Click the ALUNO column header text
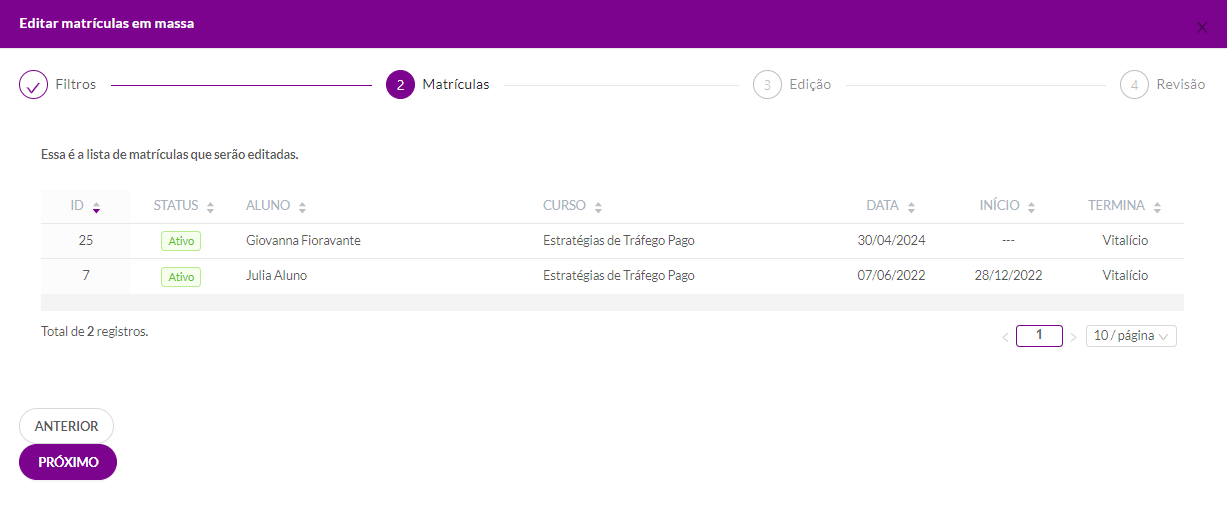Viewport: 1227px width, 516px height. tap(268, 206)
